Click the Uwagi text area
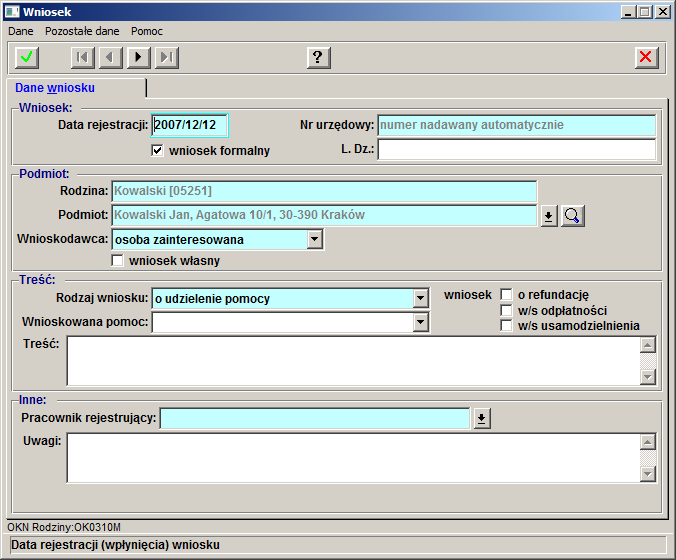Image resolution: width=676 pixels, height=560 pixels. coord(353,458)
